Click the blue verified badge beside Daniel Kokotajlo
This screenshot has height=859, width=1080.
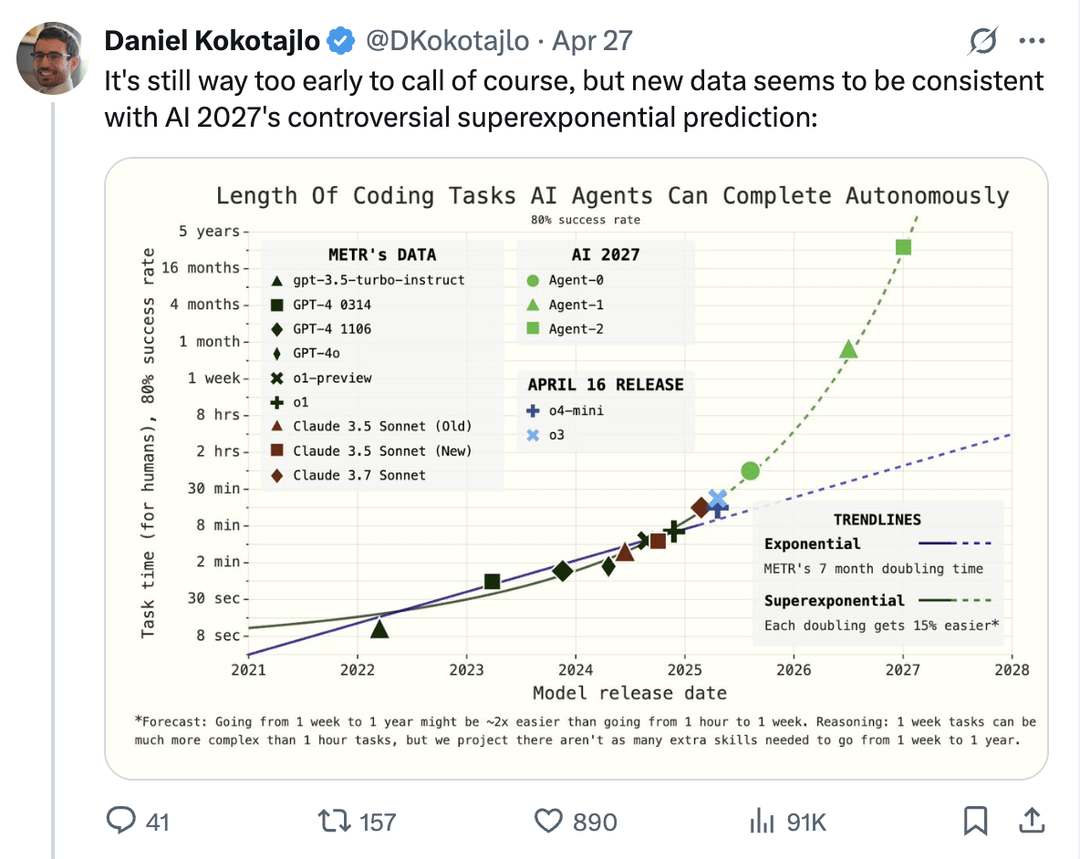click(x=340, y=42)
